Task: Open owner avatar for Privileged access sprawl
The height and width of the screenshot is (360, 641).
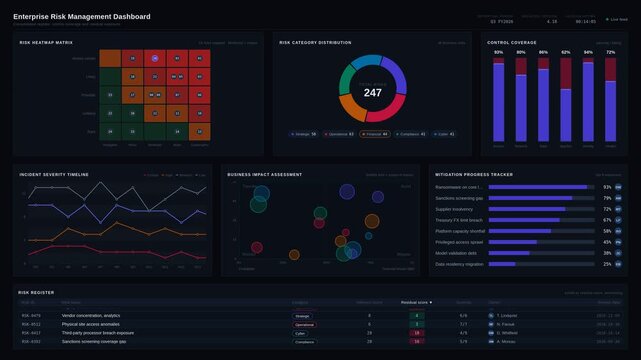Action: [x=618, y=242]
